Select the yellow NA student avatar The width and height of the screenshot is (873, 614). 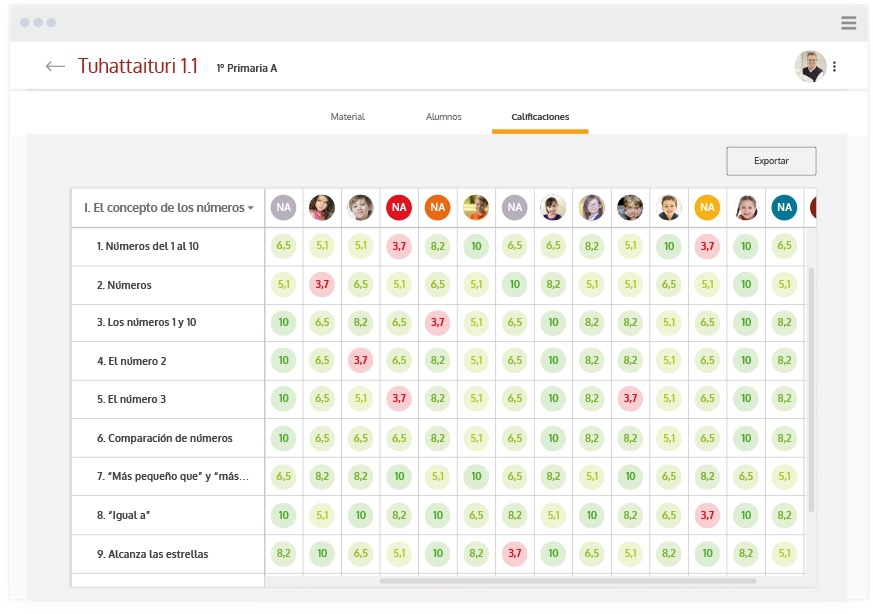pyautogui.click(x=707, y=208)
